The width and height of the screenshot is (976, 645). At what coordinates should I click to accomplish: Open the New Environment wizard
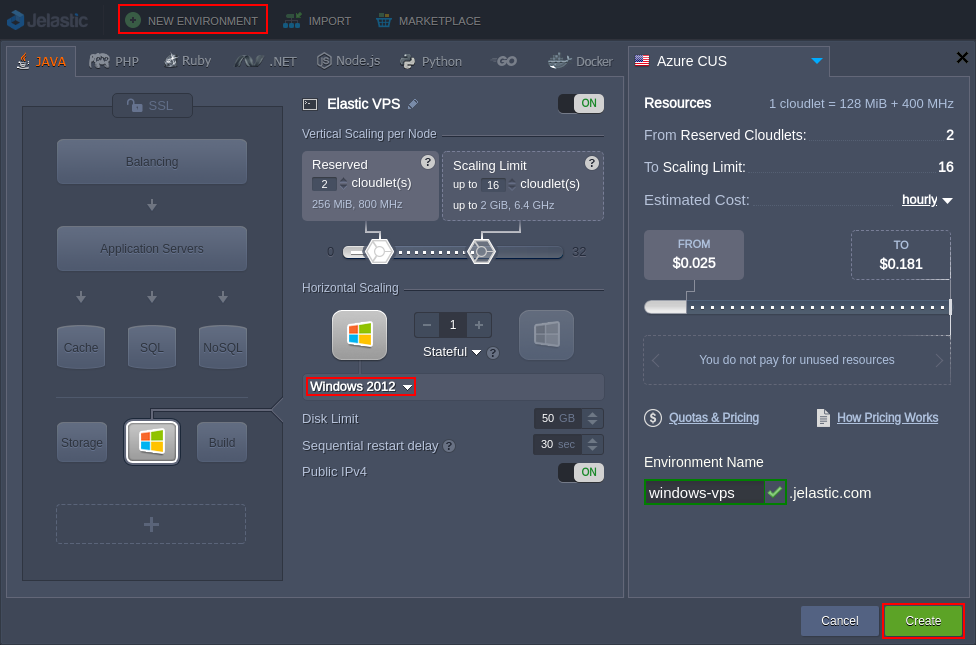192,20
